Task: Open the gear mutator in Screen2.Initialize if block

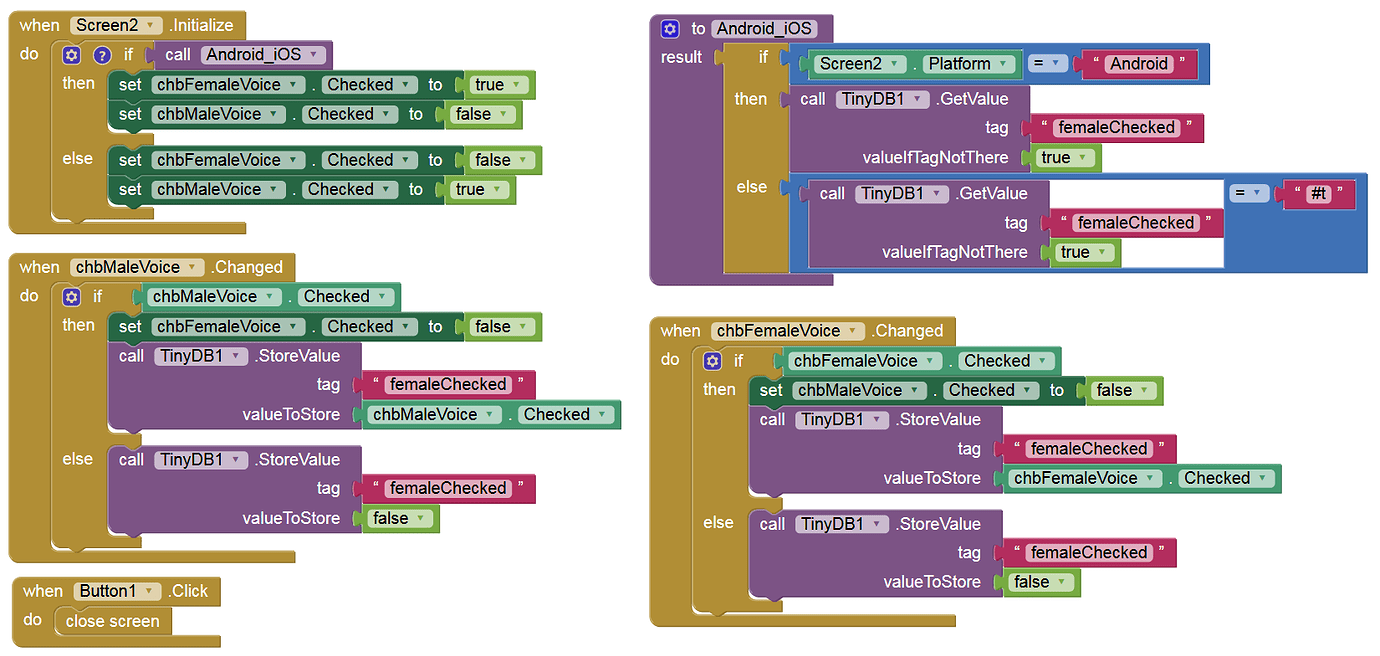Action: (71, 55)
